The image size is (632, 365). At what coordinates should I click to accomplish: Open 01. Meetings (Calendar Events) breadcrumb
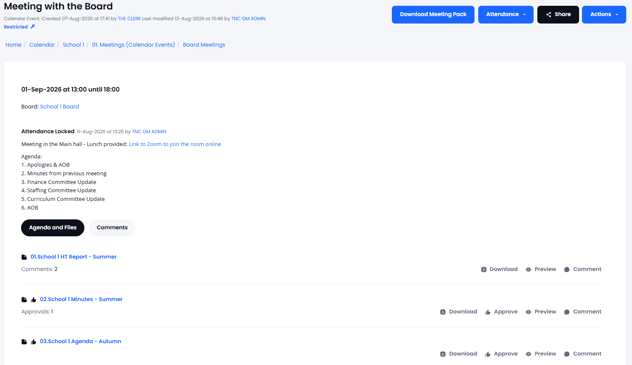(133, 45)
